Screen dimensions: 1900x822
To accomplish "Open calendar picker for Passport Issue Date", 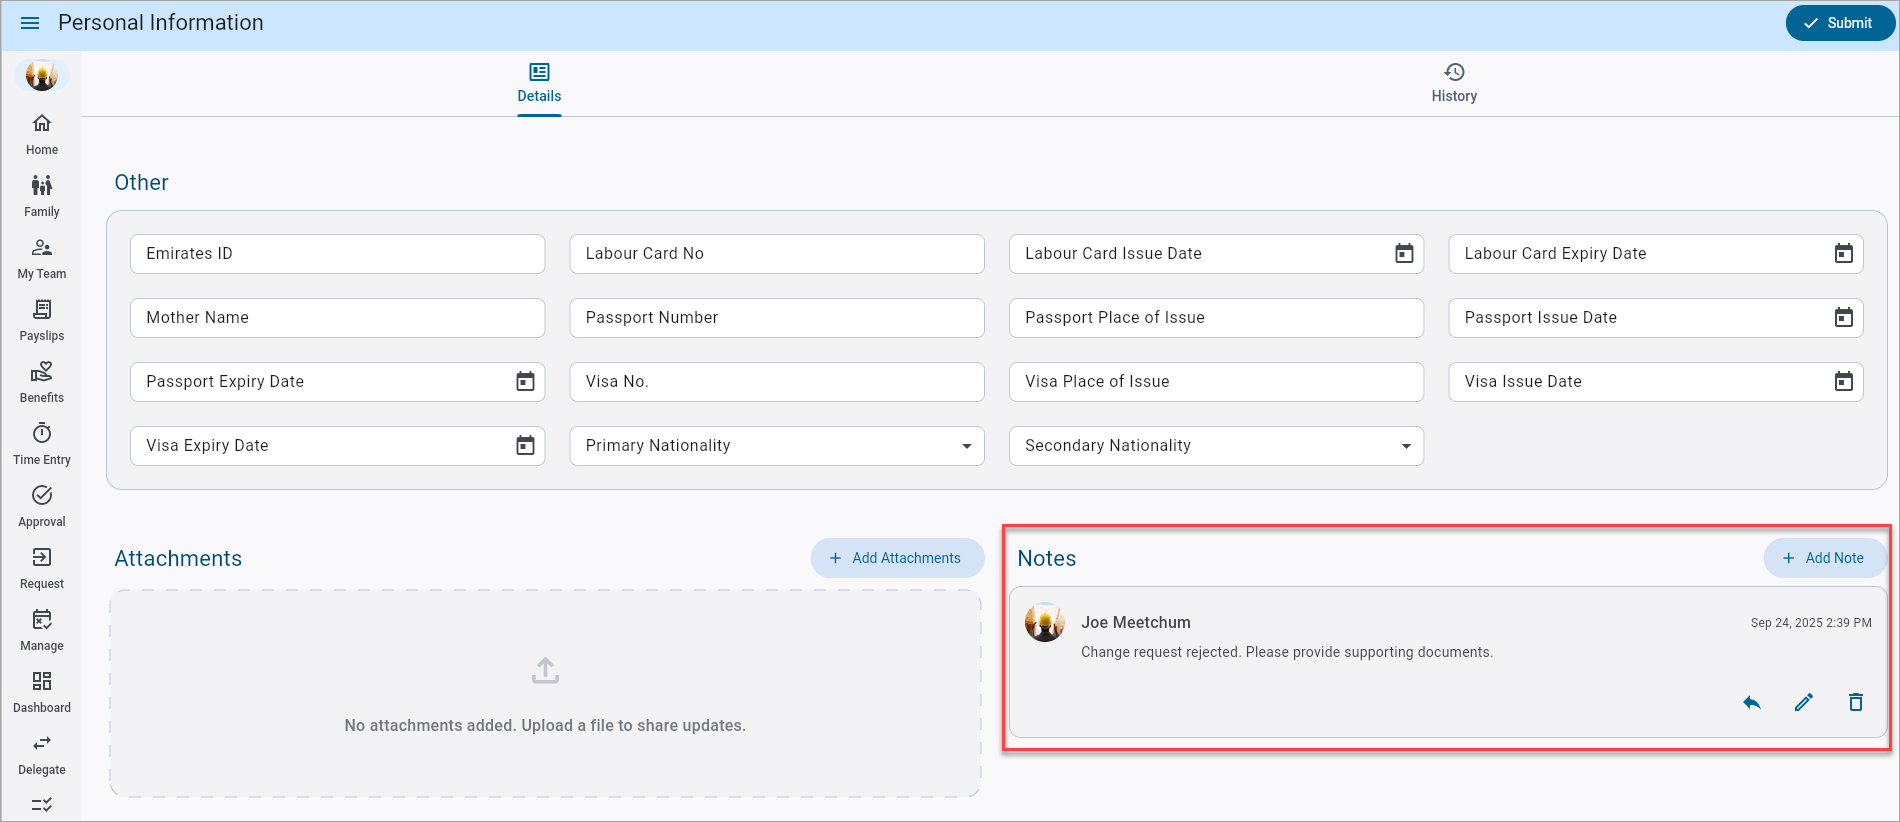I will [x=1843, y=318].
